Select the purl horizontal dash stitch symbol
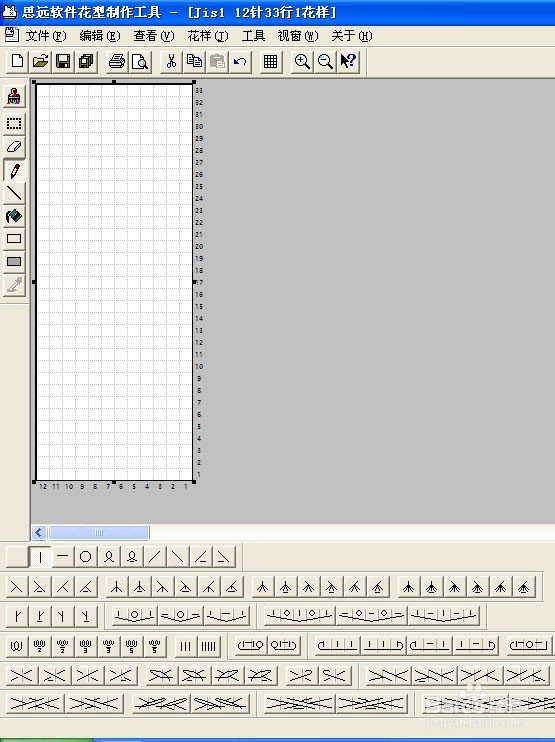 (63, 556)
